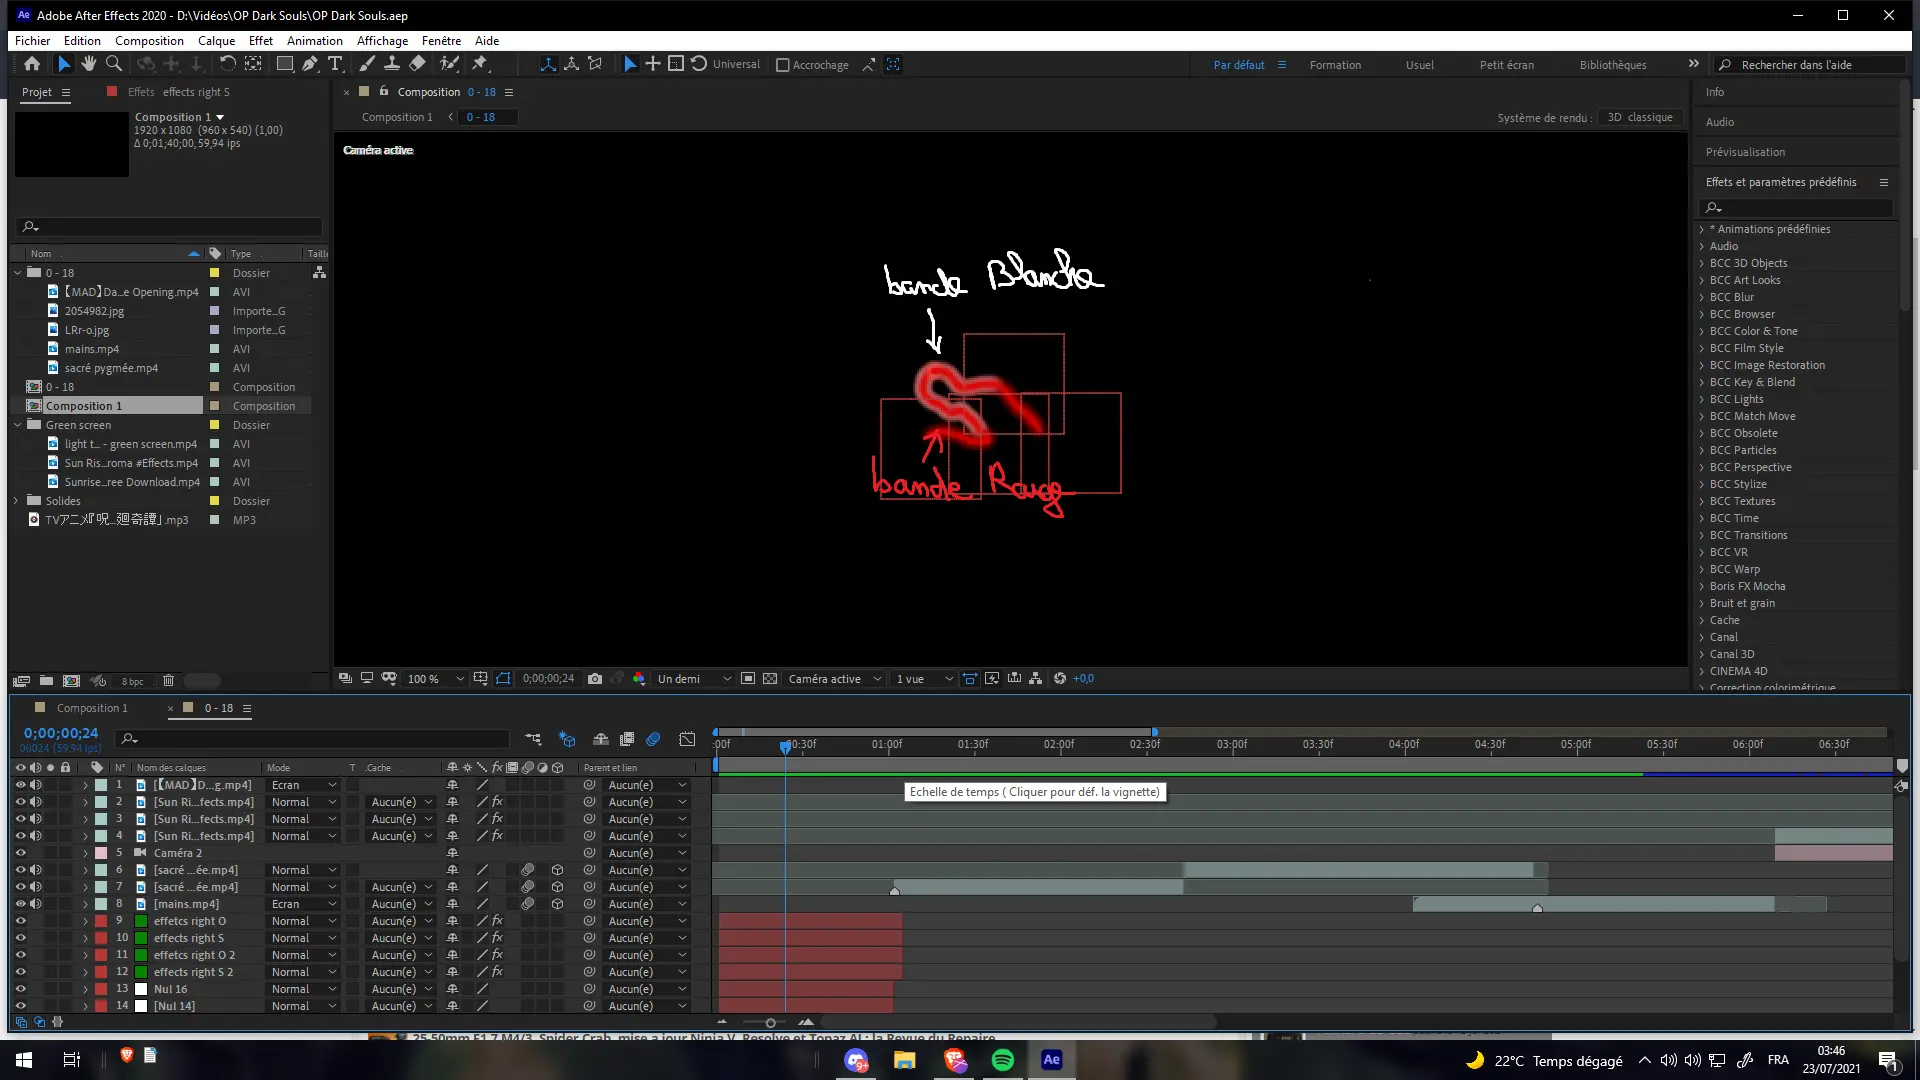The height and width of the screenshot is (1080, 1920).
Task: Switch to the Formation workspace
Action: click(1335, 65)
